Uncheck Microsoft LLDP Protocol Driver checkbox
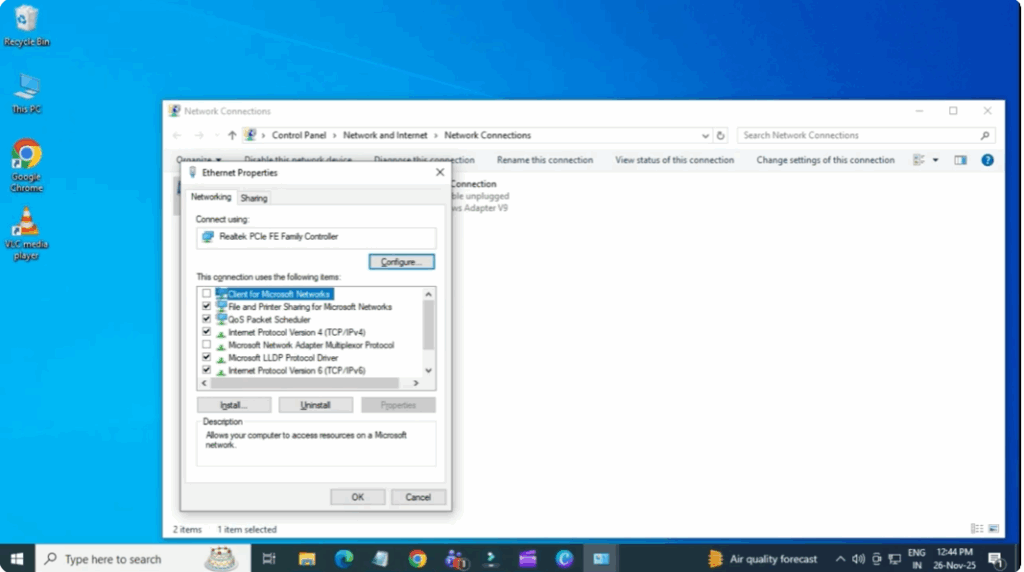 [x=206, y=357]
